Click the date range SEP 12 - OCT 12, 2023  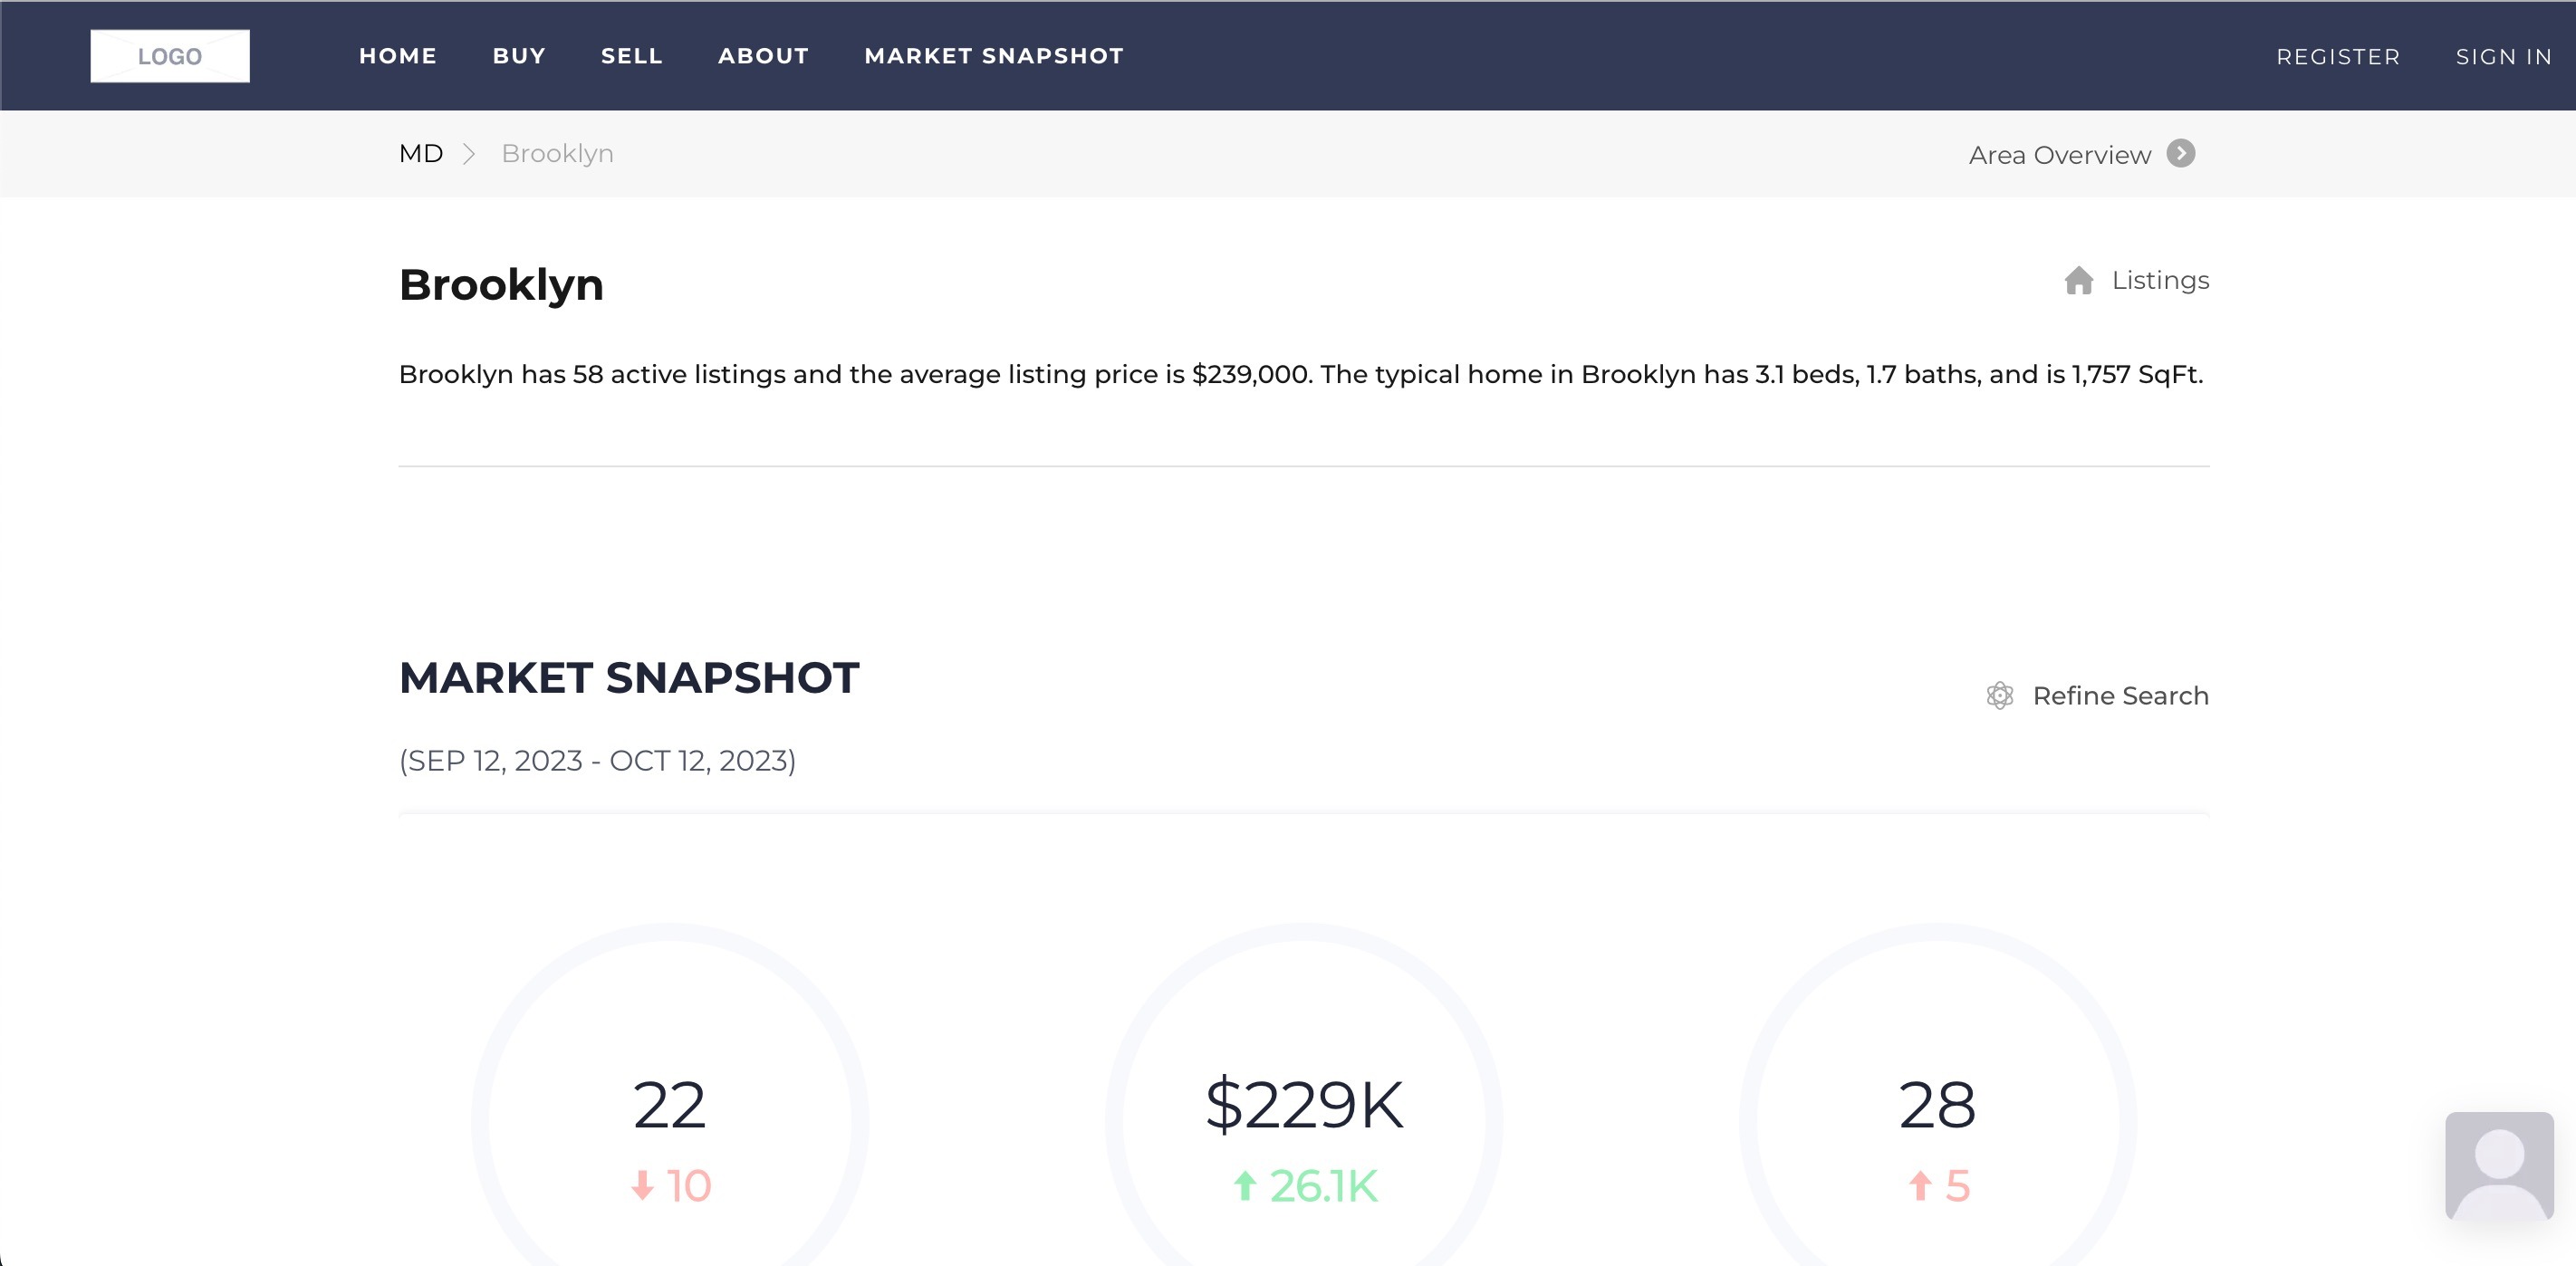tap(597, 761)
